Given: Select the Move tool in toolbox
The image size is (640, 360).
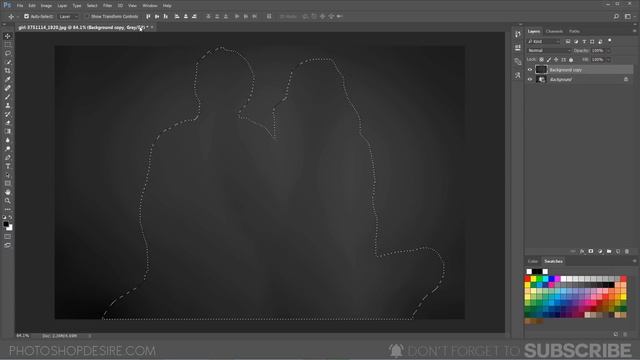Looking at the screenshot, I should (8, 36).
